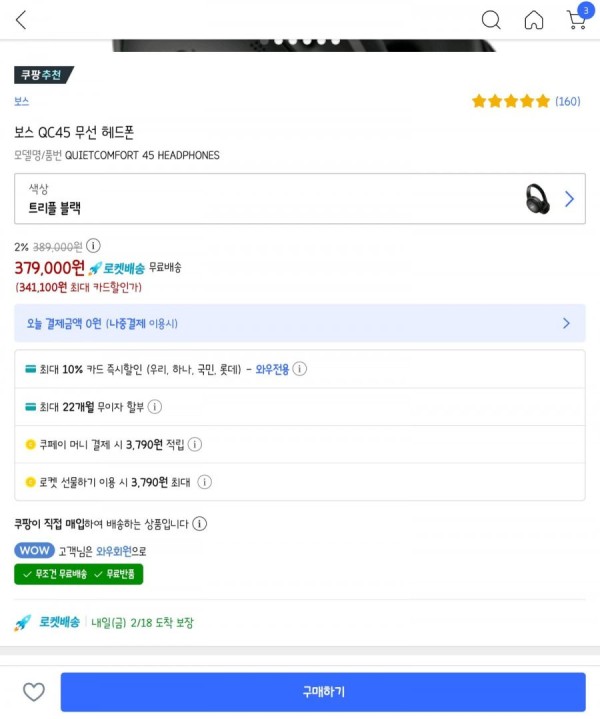Show info for 로켓 선물하기 reward
The image size is (600, 719).
205,482
